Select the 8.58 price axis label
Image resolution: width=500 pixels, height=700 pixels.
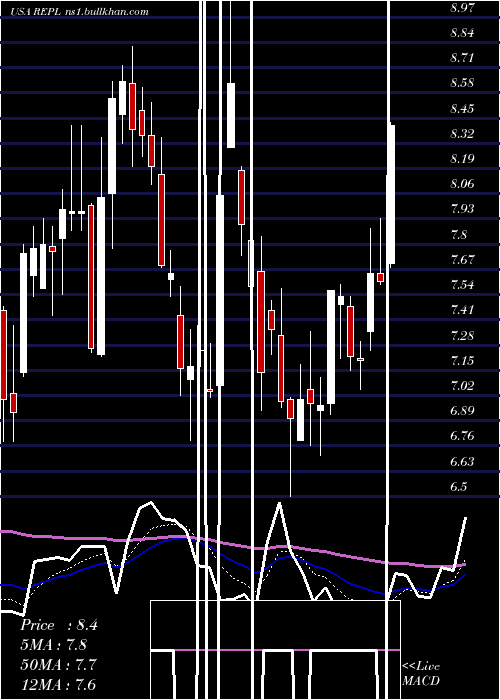click(x=462, y=83)
